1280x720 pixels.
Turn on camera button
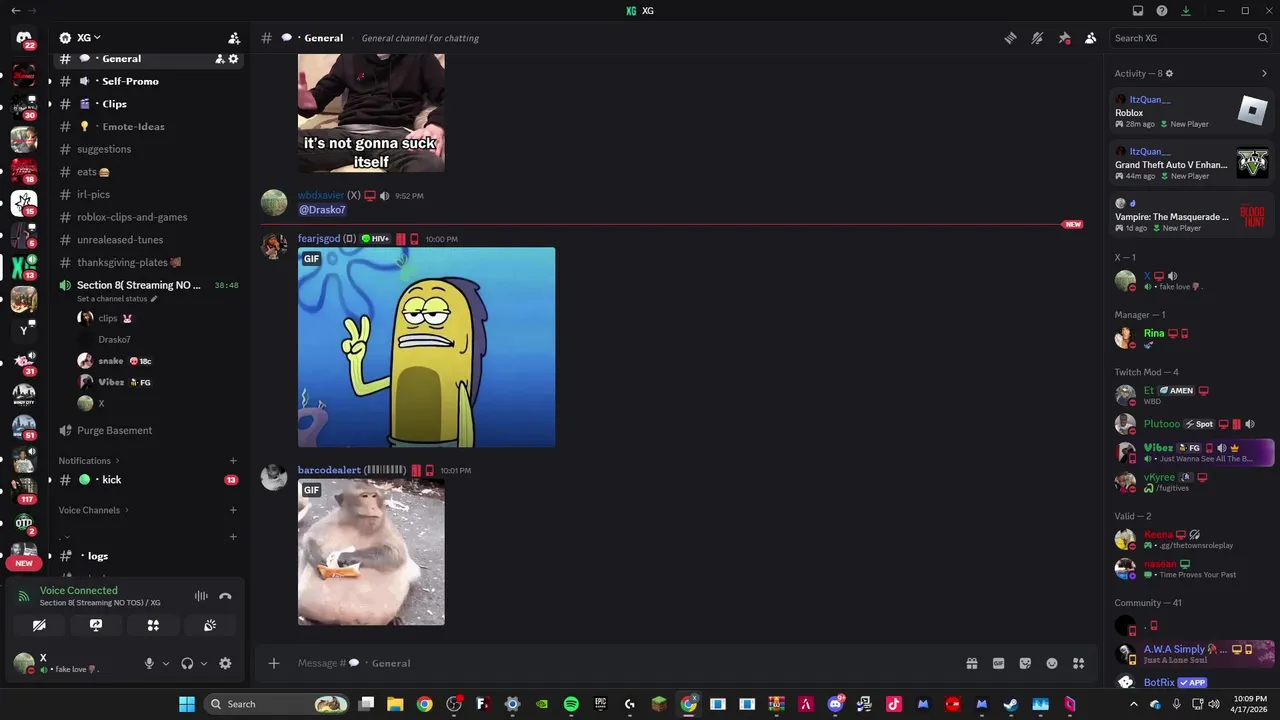39,625
